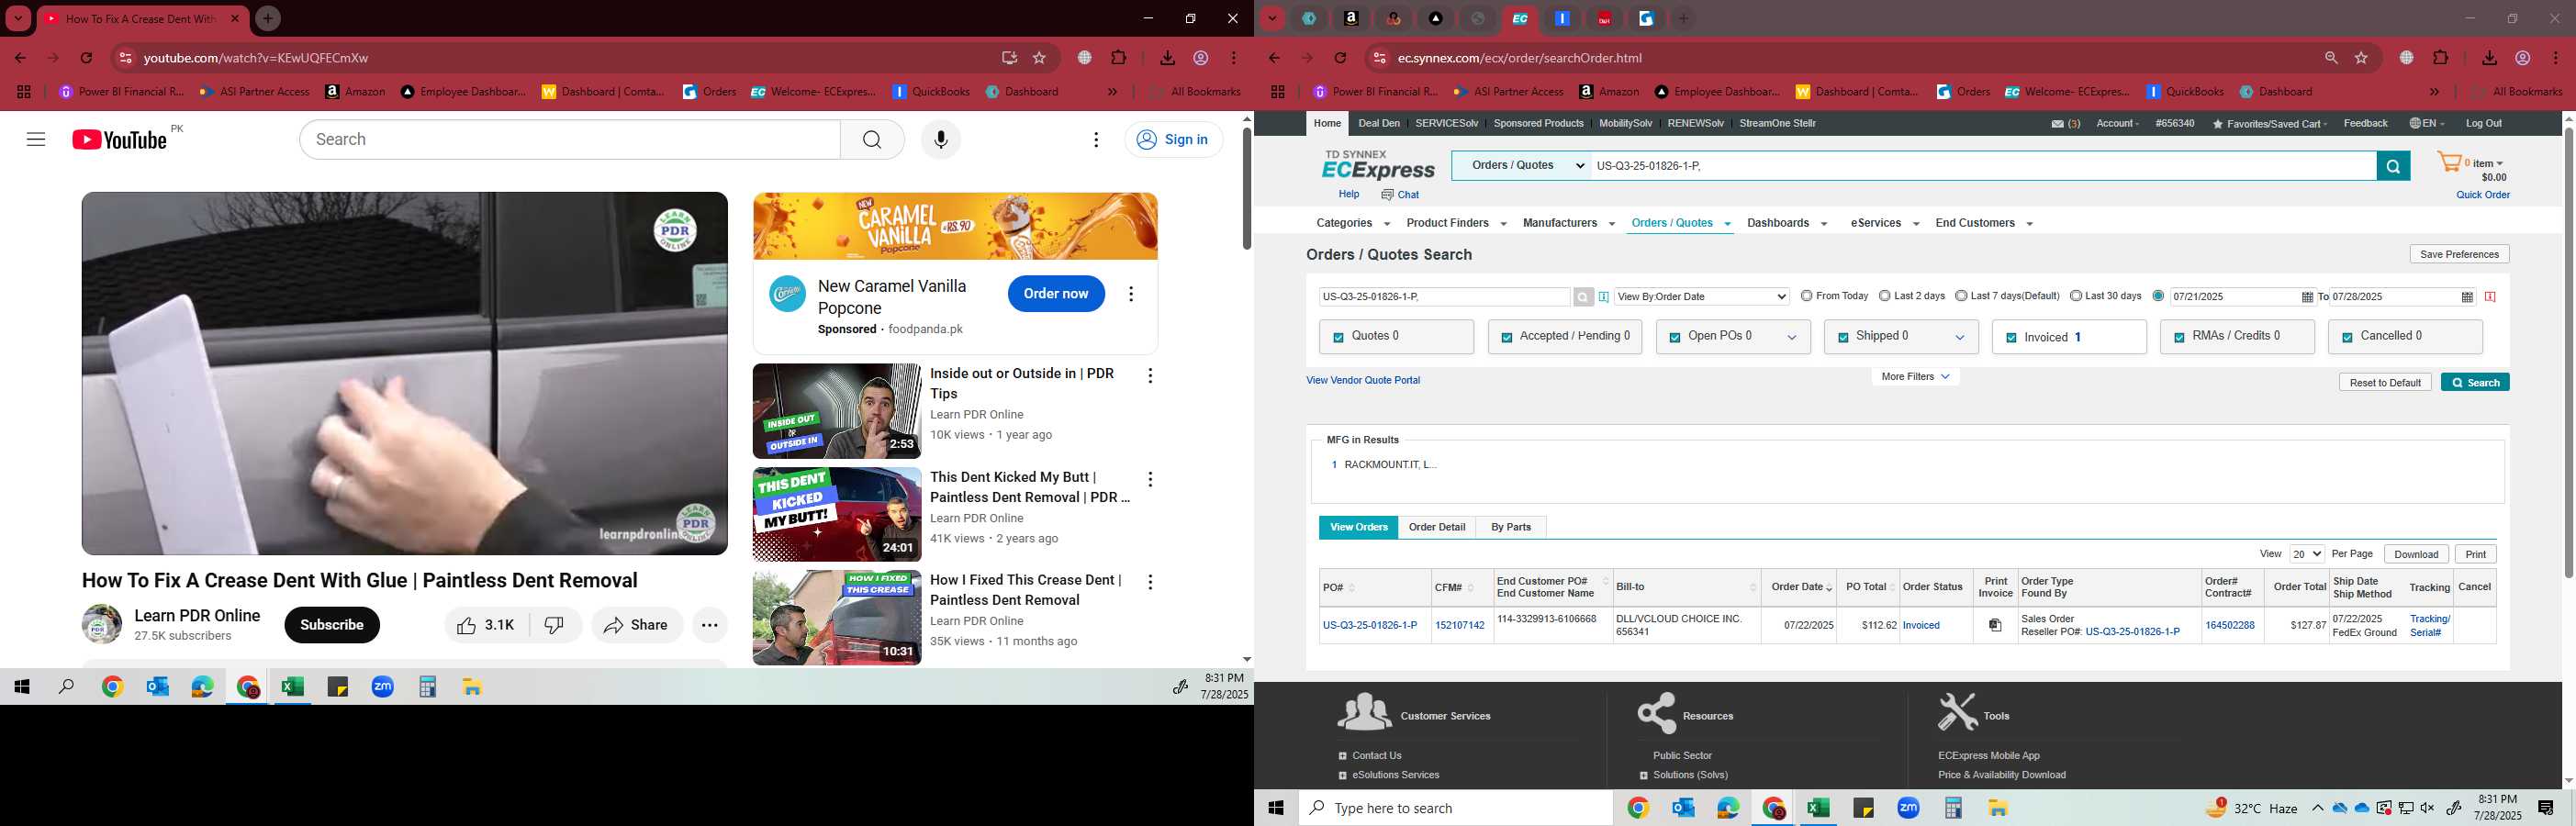Open the eServices navigation menu
2576x826 pixels.
pyautogui.click(x=1884, y=223)
